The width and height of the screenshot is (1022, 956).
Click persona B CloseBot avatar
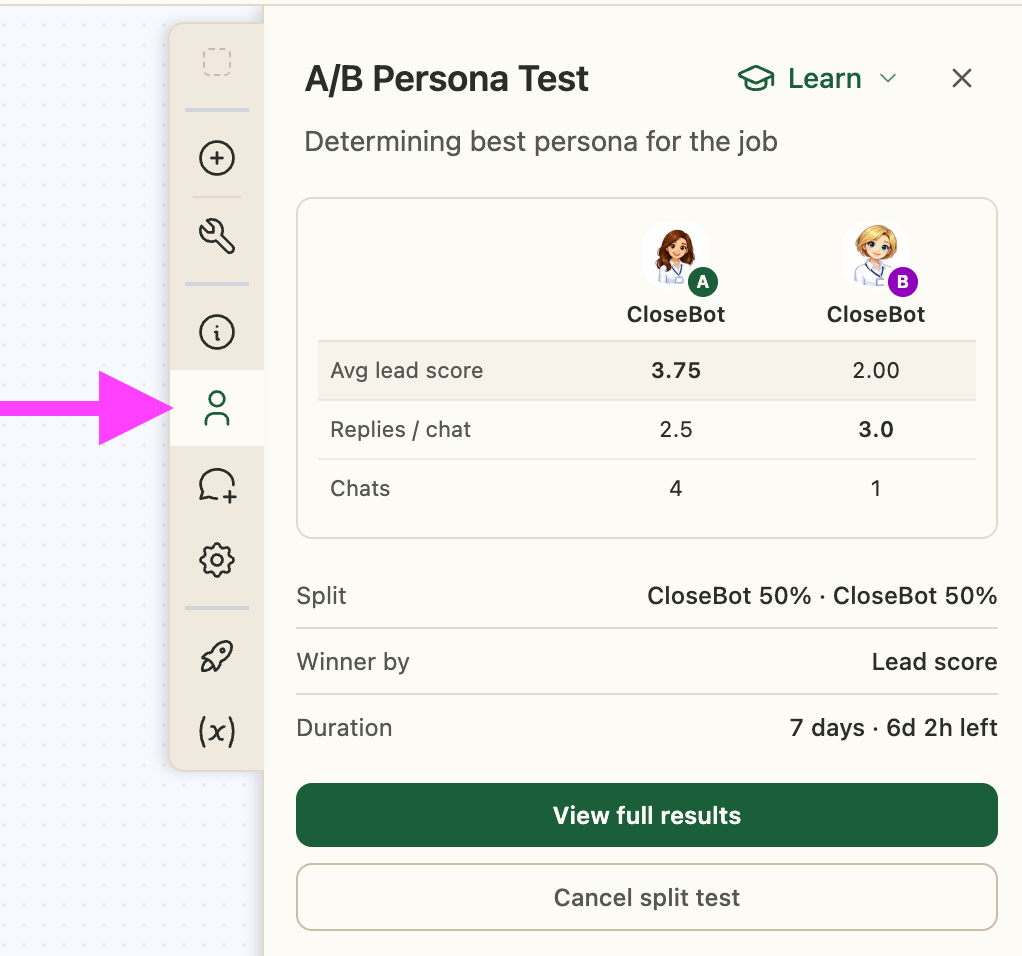[876, 255]
